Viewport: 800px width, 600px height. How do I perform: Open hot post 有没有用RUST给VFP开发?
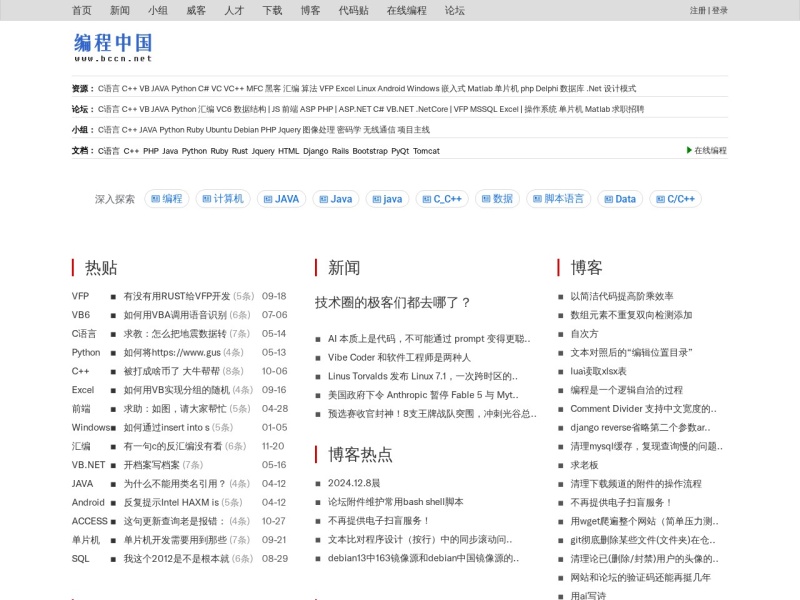tap(177, 296)
